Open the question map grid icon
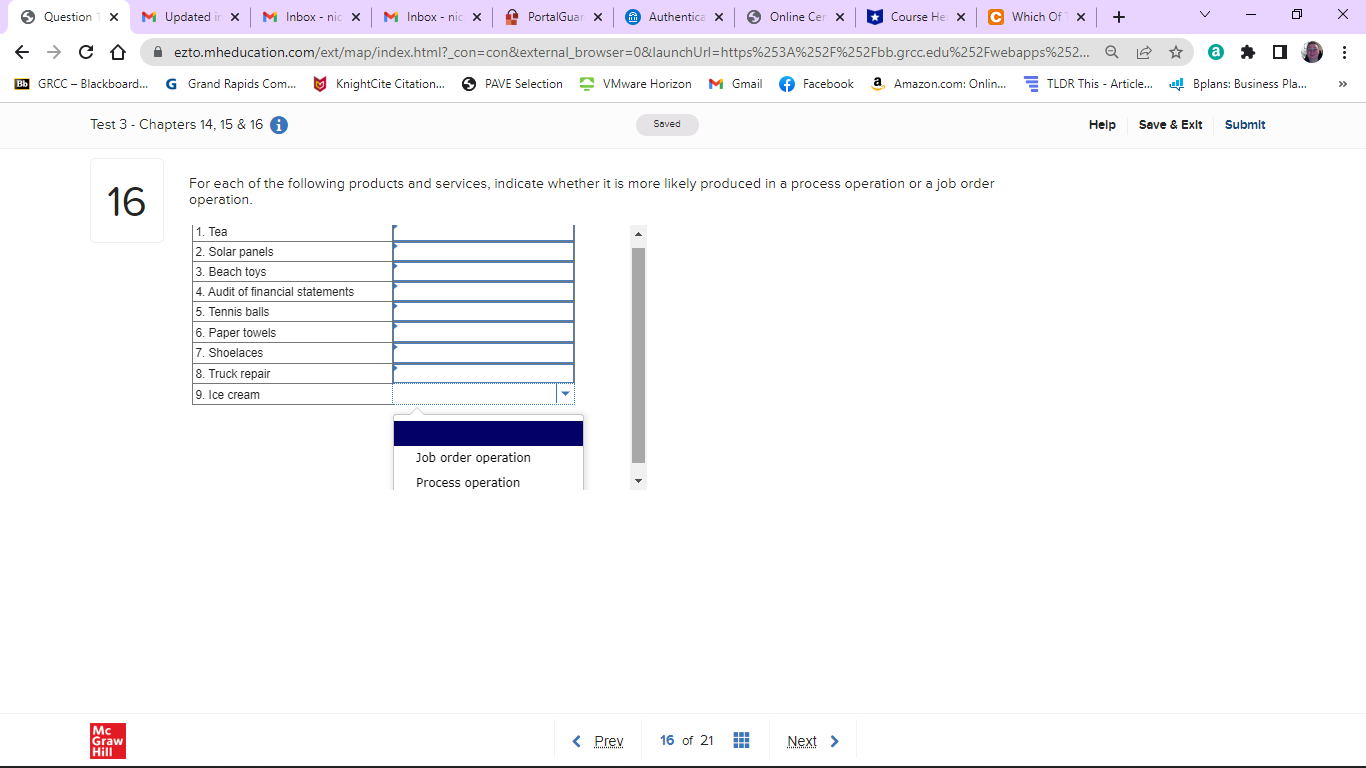The height and width of the screenshot is (768, 1366). tap(741, 740)
